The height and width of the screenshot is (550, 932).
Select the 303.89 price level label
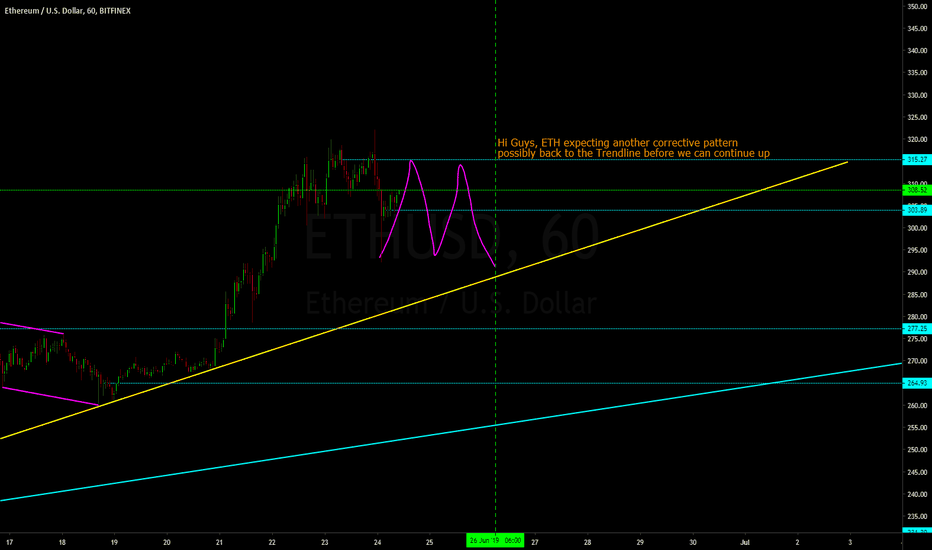[x=917, y=210]
